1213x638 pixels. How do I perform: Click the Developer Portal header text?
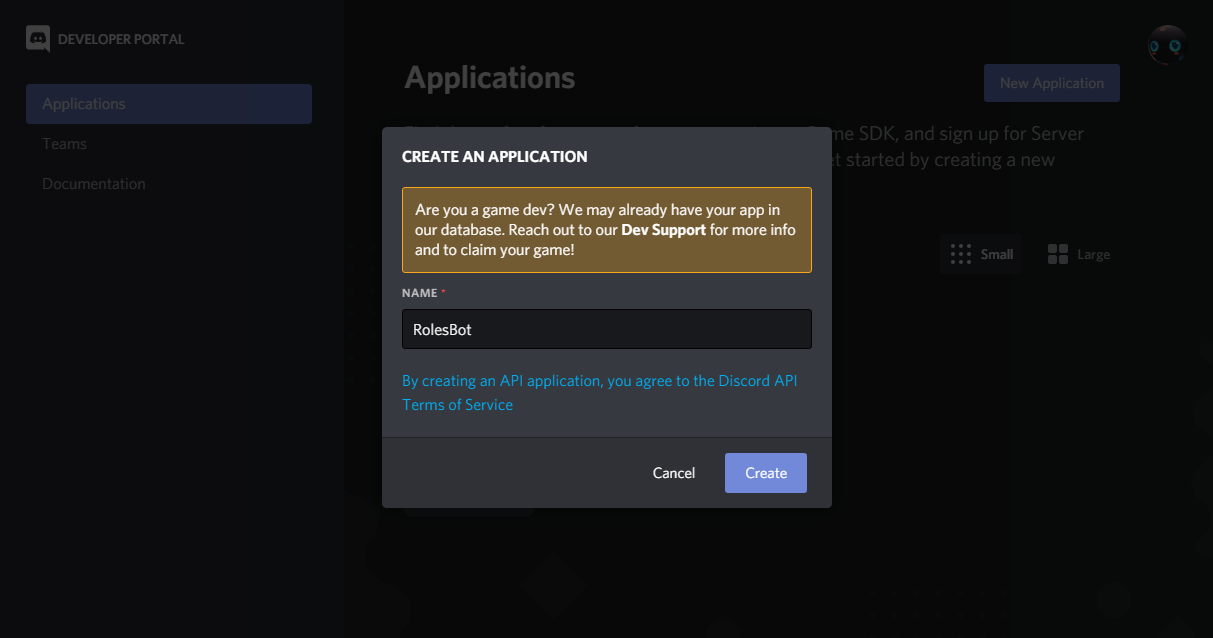(x=121, y=39)
